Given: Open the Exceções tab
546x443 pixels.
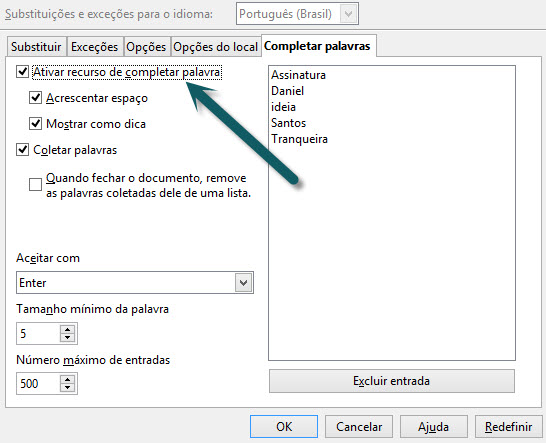Looking at the screenshot, I should point(95,47).
